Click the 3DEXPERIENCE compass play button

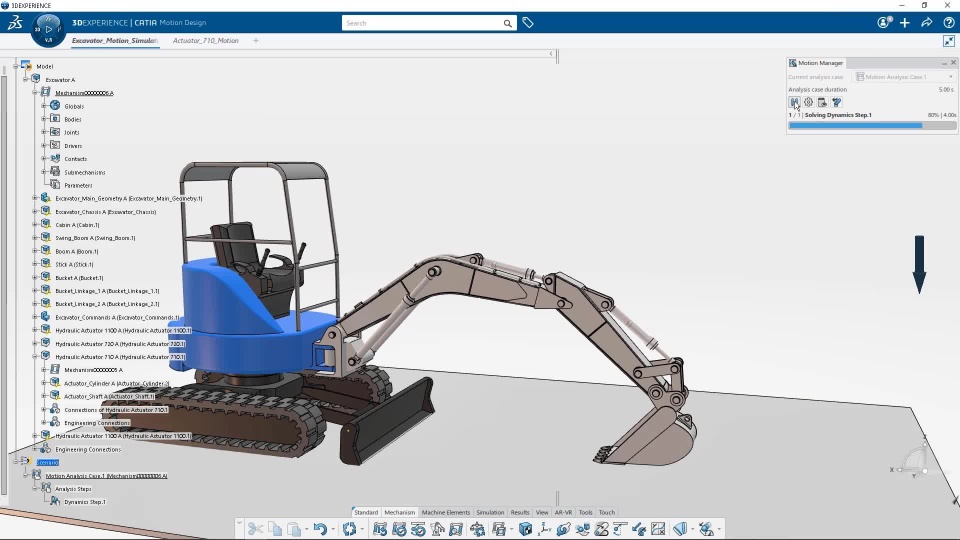(48, 29)
